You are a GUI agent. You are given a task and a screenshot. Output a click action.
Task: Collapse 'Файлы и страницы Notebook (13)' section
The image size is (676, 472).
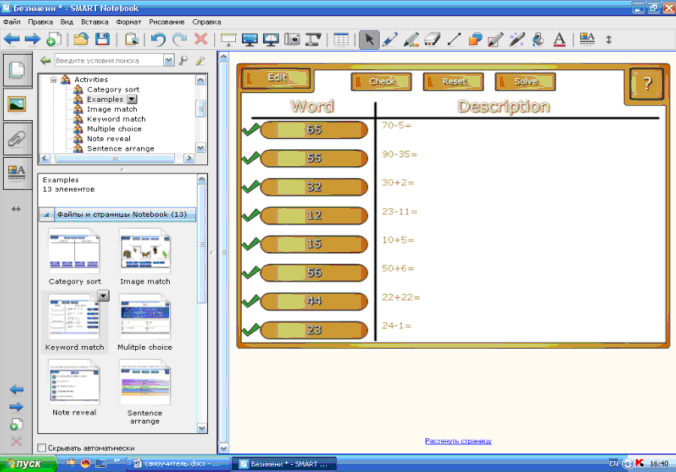click(46, 215)
